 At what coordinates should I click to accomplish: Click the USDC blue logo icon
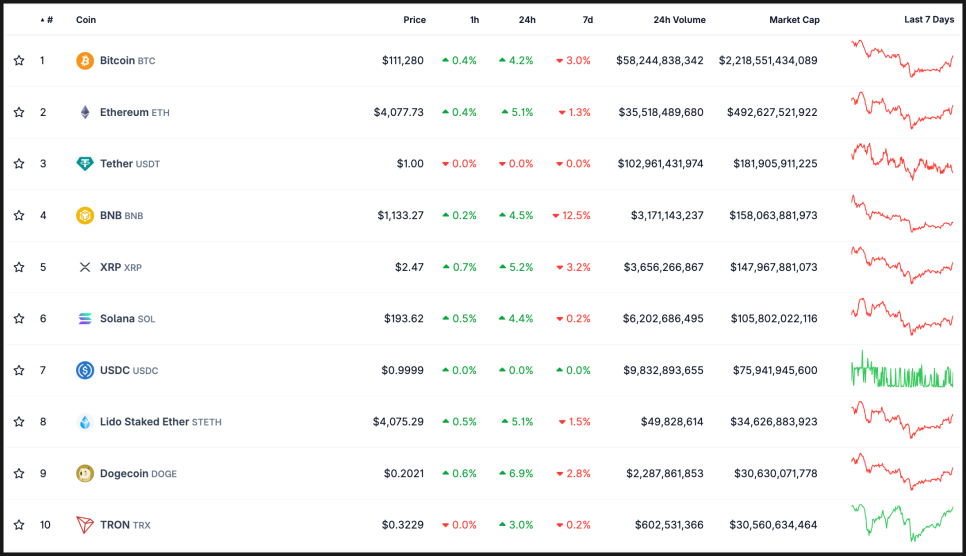click(x=85, y=370)
